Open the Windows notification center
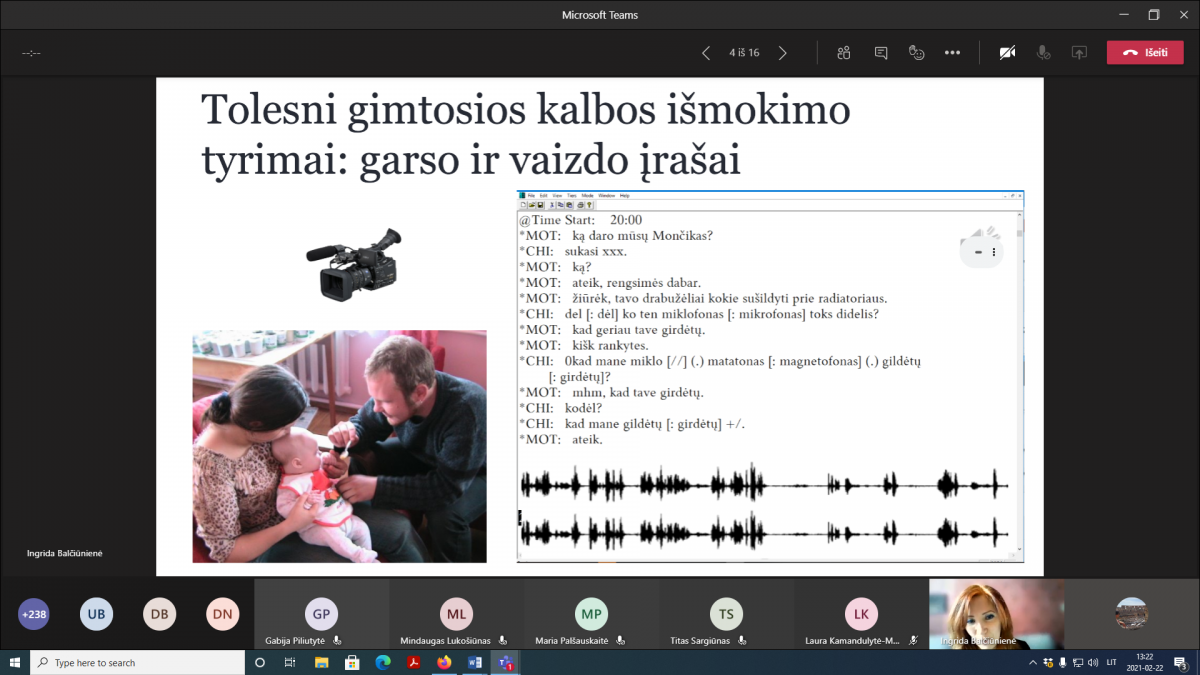Screen dimensions: 1200x675 point(1182,662)
